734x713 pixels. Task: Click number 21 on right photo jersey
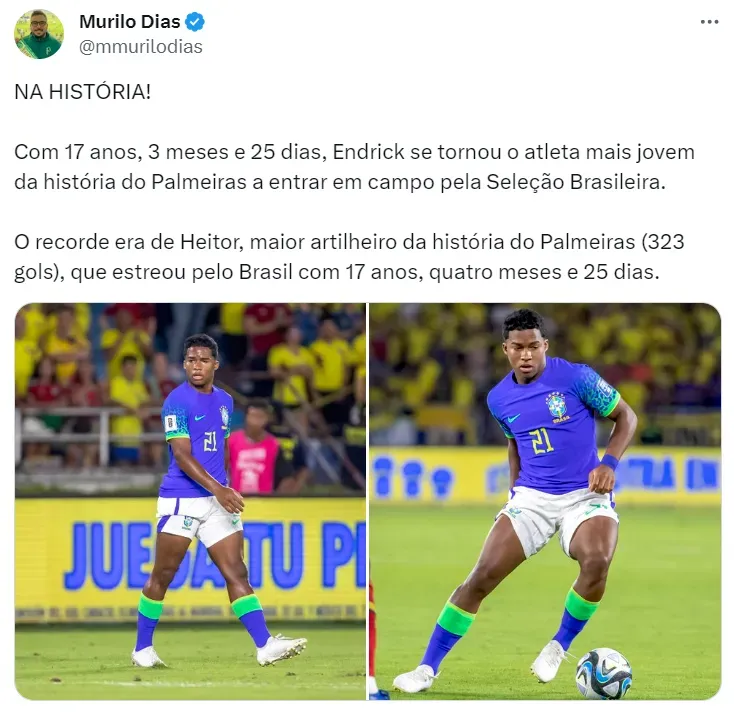(541, 441)
